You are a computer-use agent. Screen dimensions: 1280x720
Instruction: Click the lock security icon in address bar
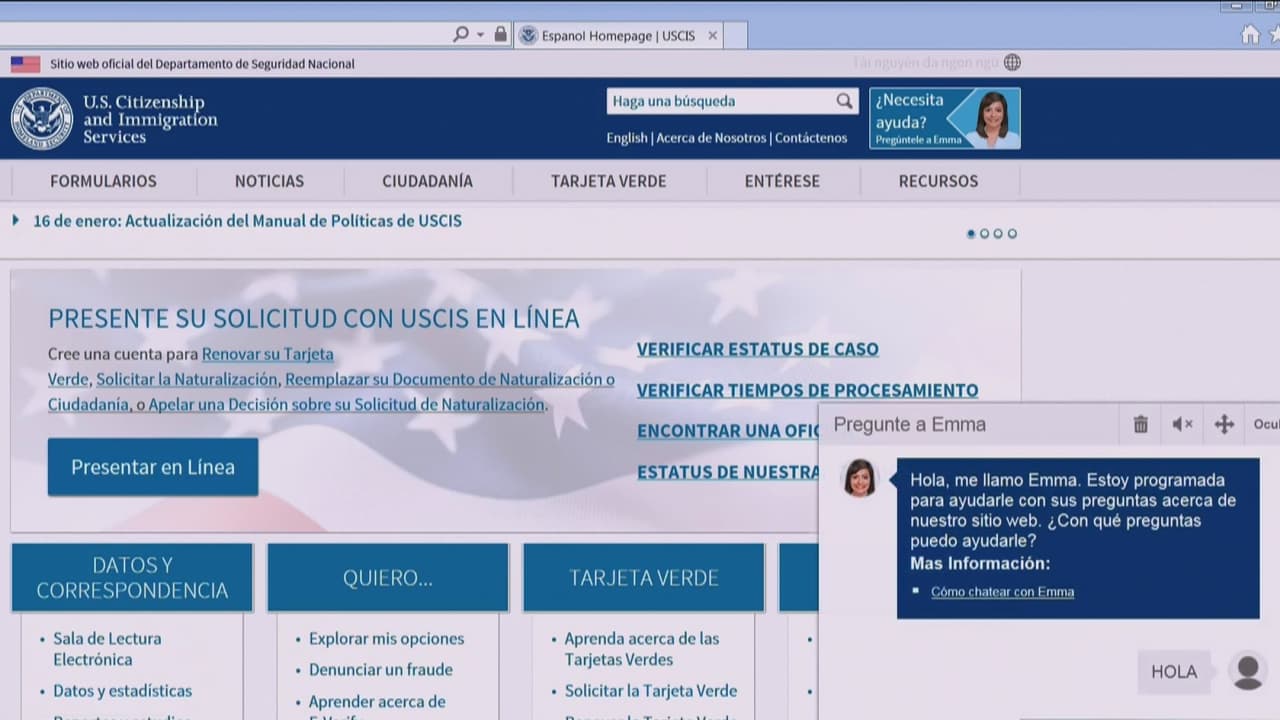[x=500, y=35]
